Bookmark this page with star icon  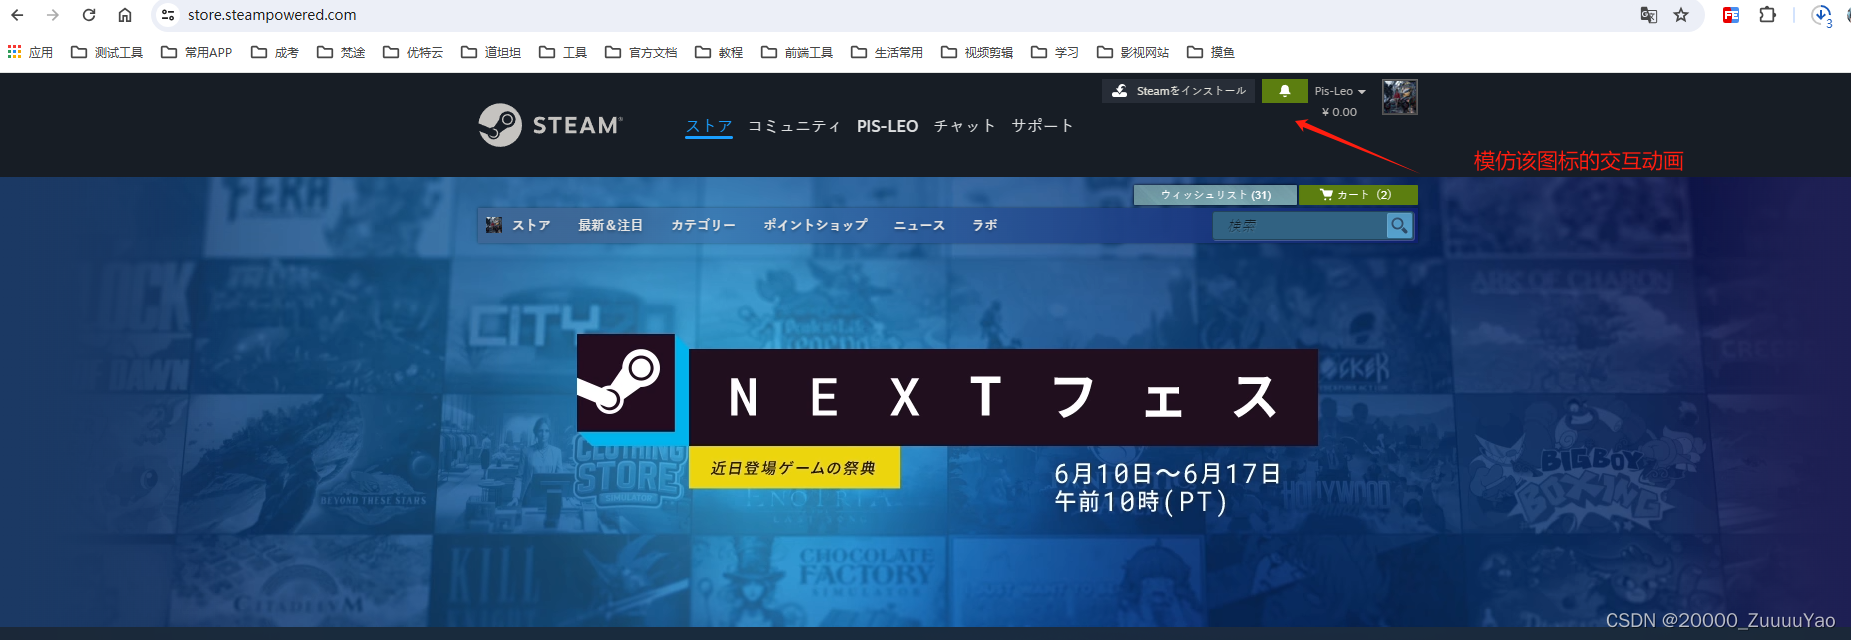click(1681, 15)
